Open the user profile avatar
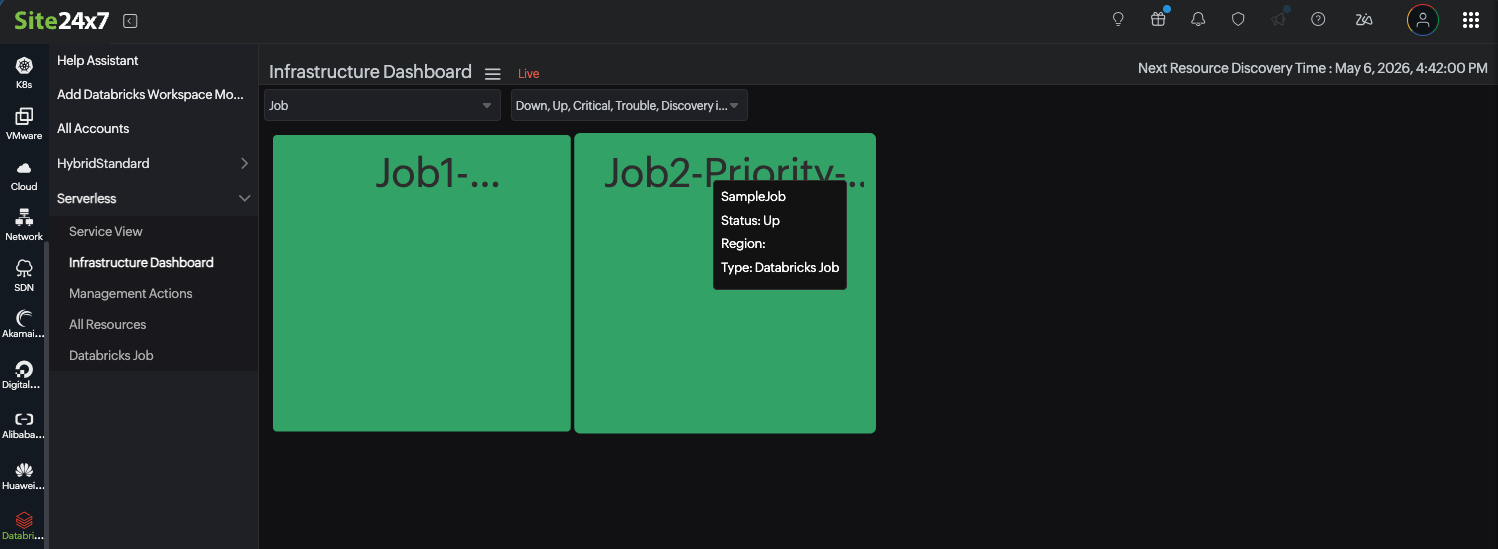Screen dimensions: 1498x549 pos(1422,19)
